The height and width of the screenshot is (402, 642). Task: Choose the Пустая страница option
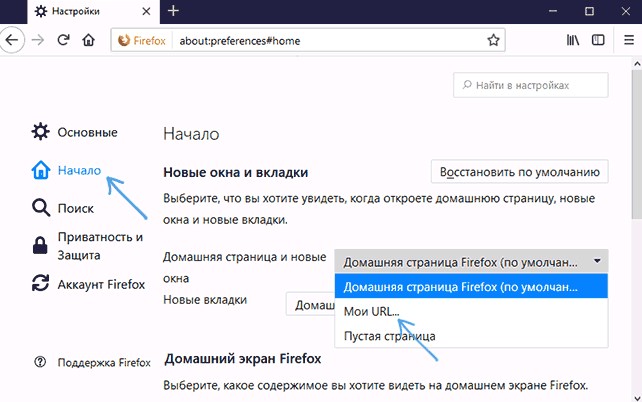point(471,336)
